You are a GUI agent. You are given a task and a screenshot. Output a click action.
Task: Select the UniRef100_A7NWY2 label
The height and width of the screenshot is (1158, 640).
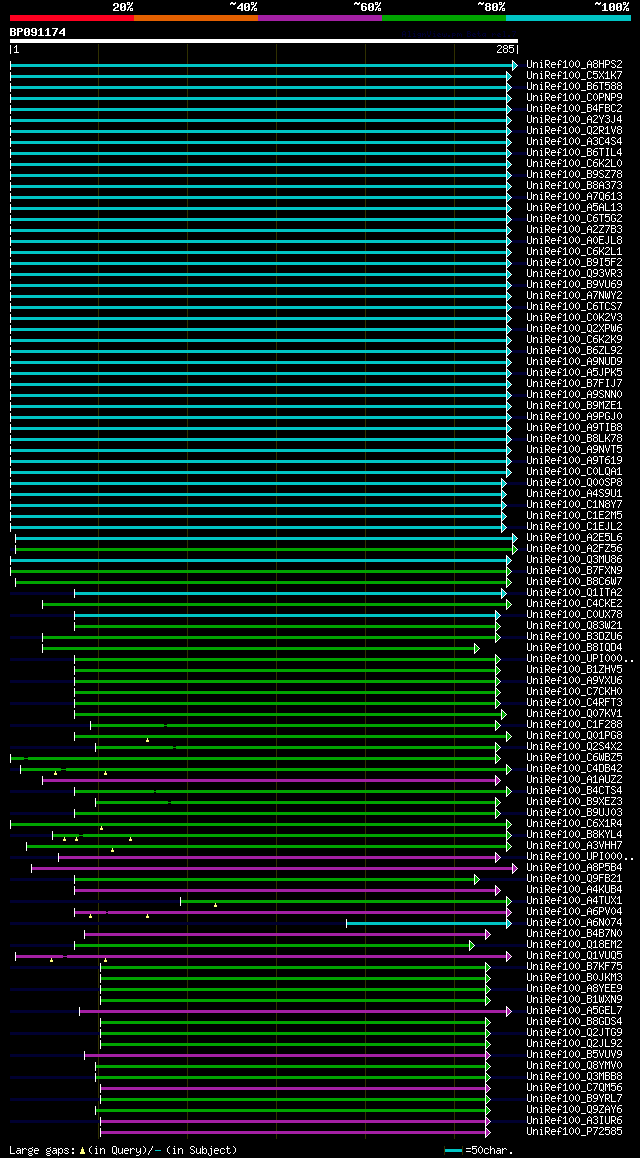tap(574, 295)
